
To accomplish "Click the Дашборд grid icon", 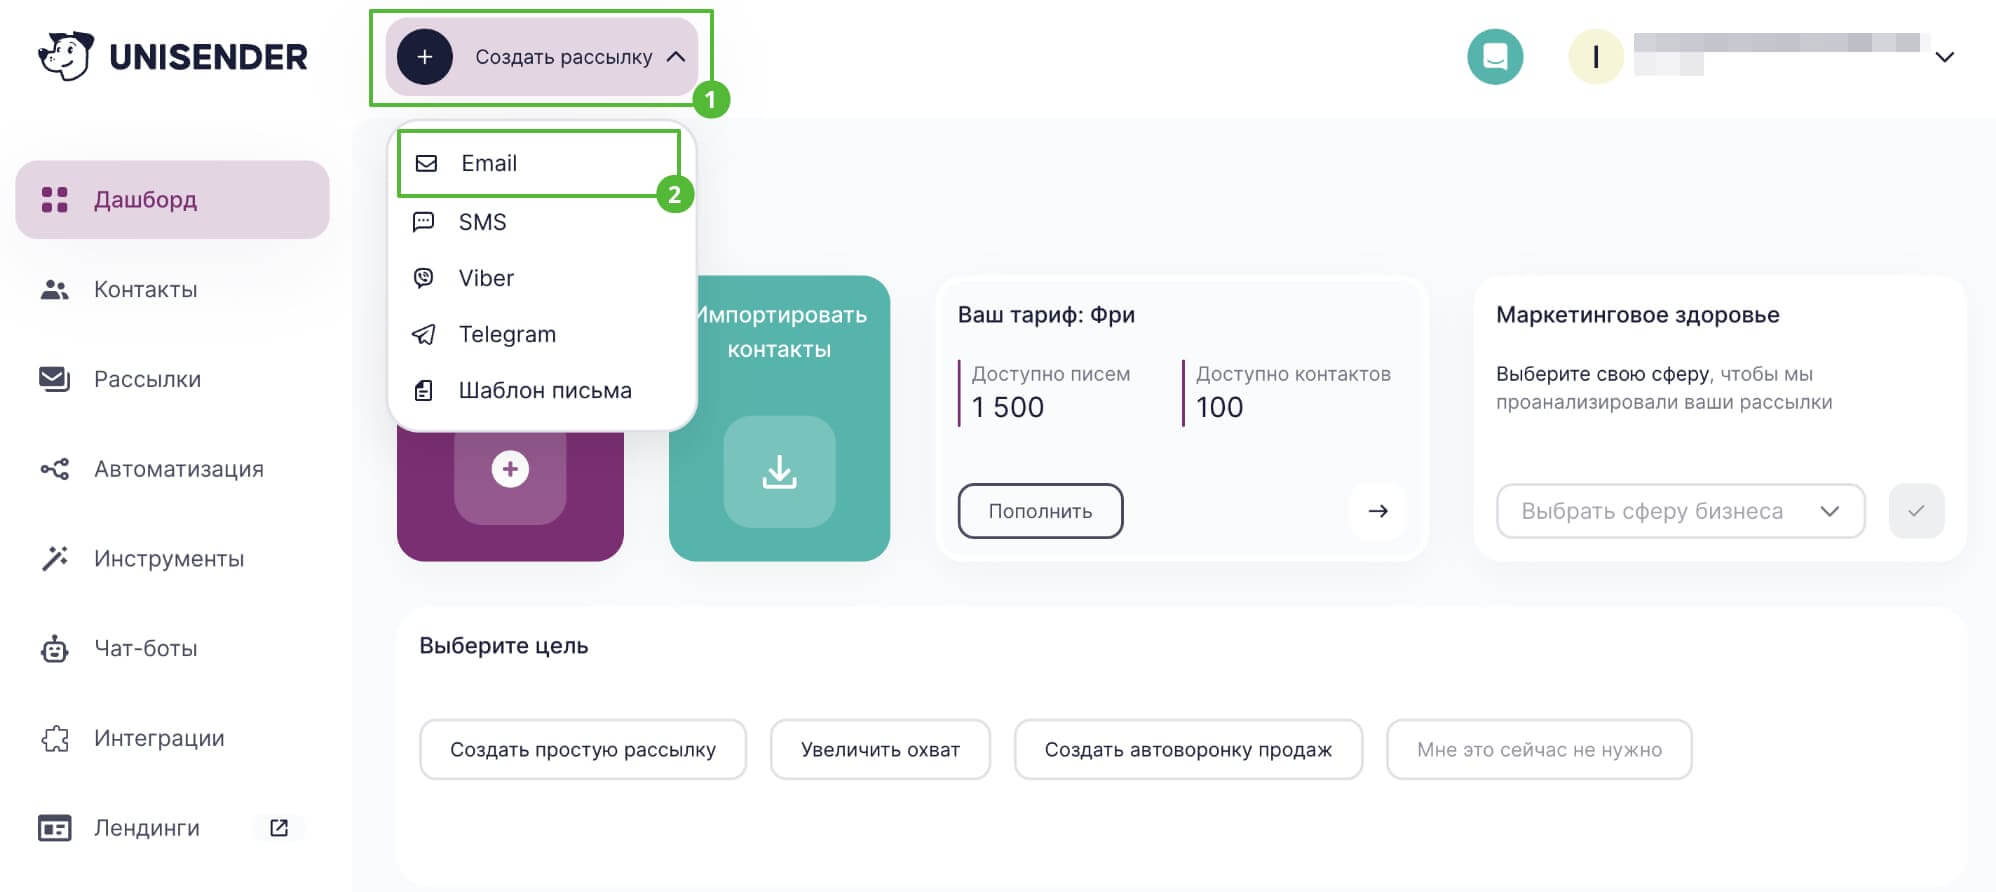I will (55, 200).
